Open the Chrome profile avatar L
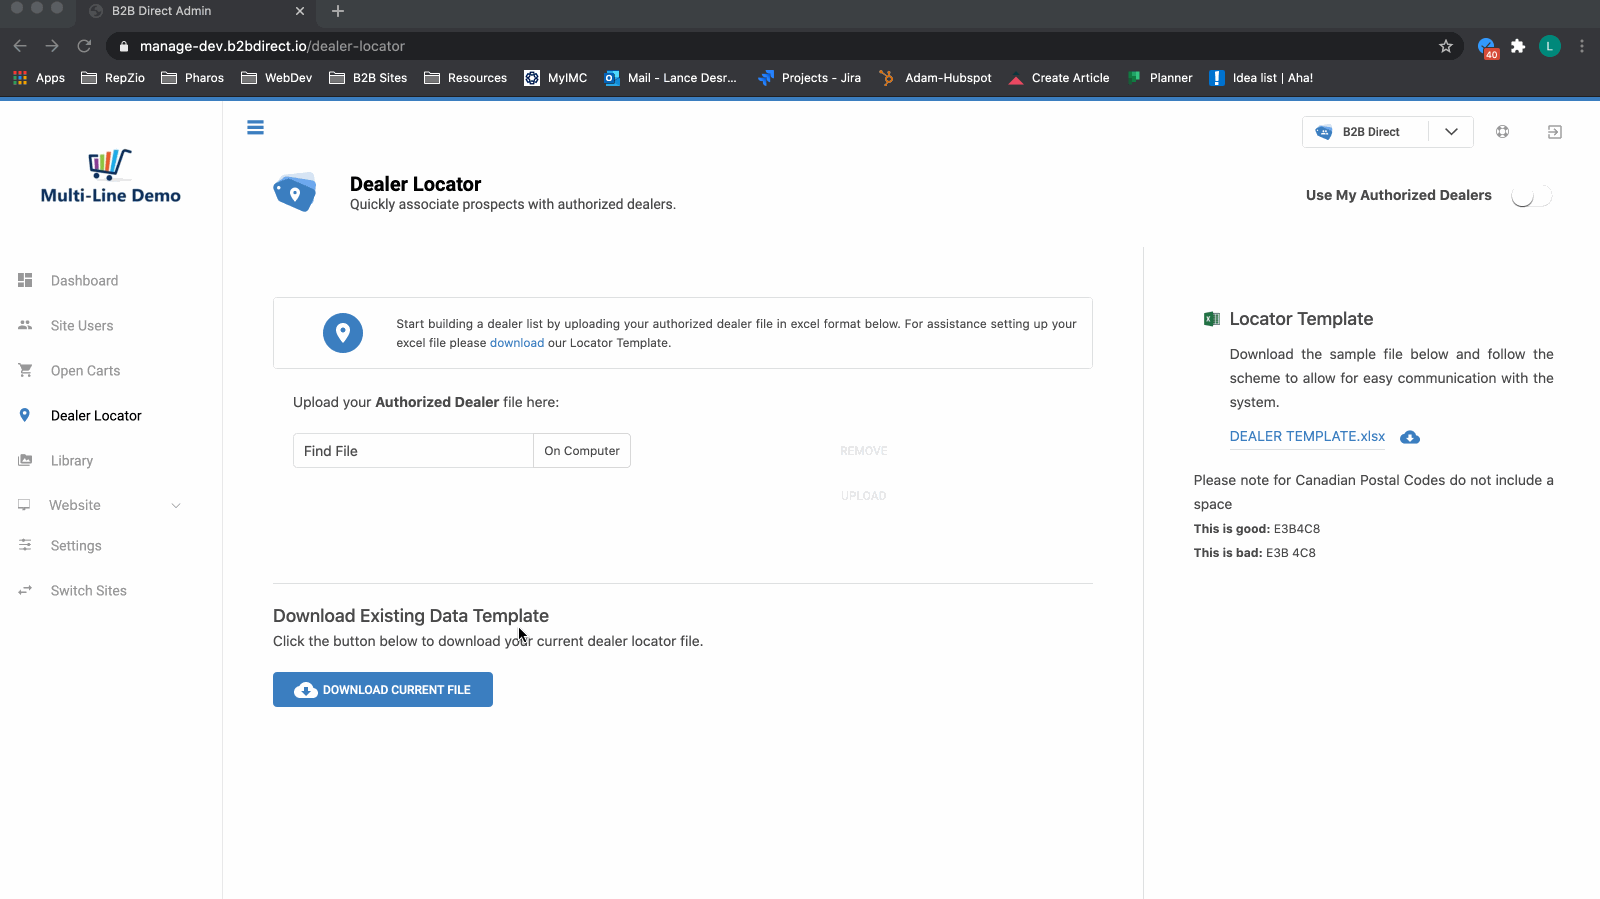 [x=1549, y=46]
